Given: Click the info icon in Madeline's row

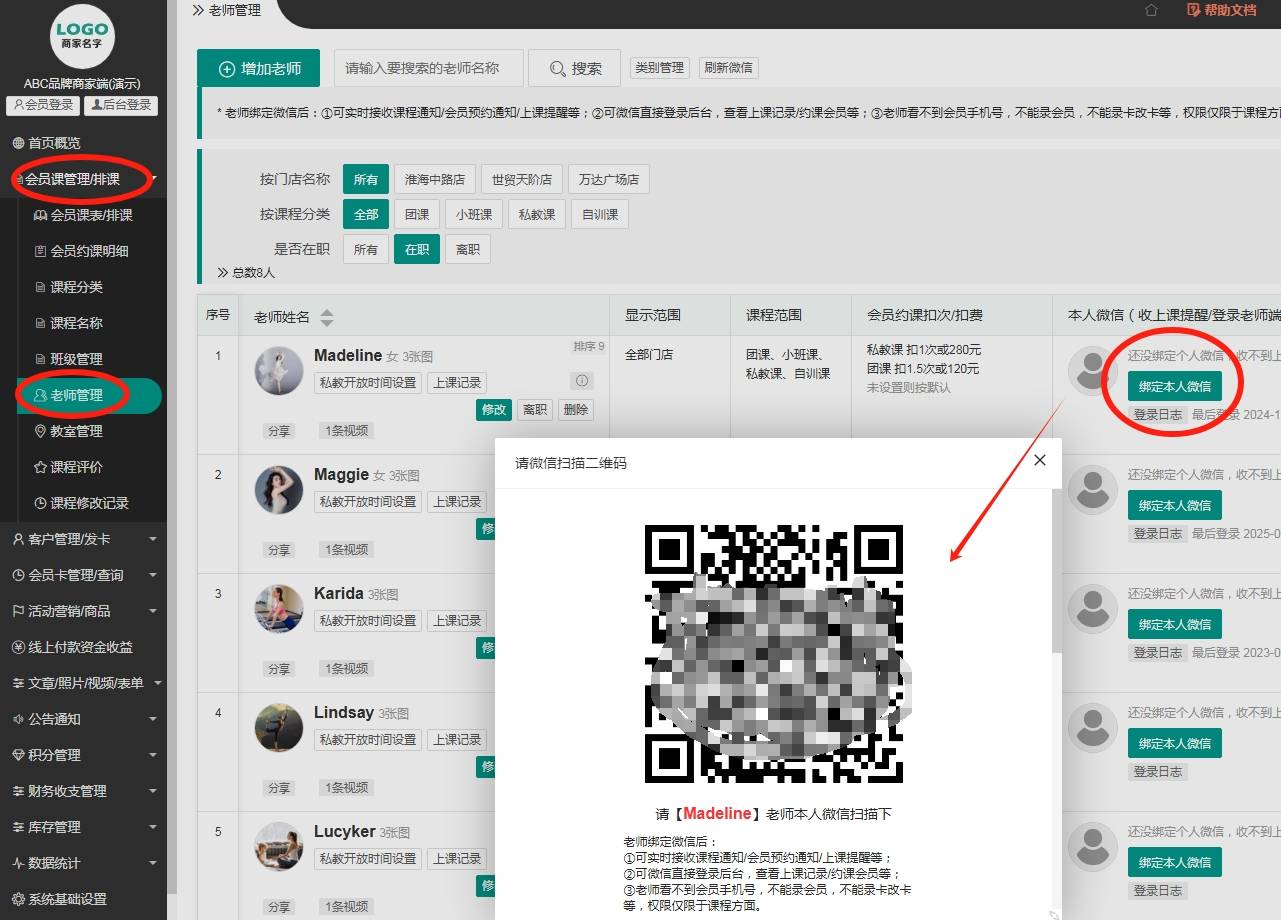Looking at the screenshot, I should (582, 380).
